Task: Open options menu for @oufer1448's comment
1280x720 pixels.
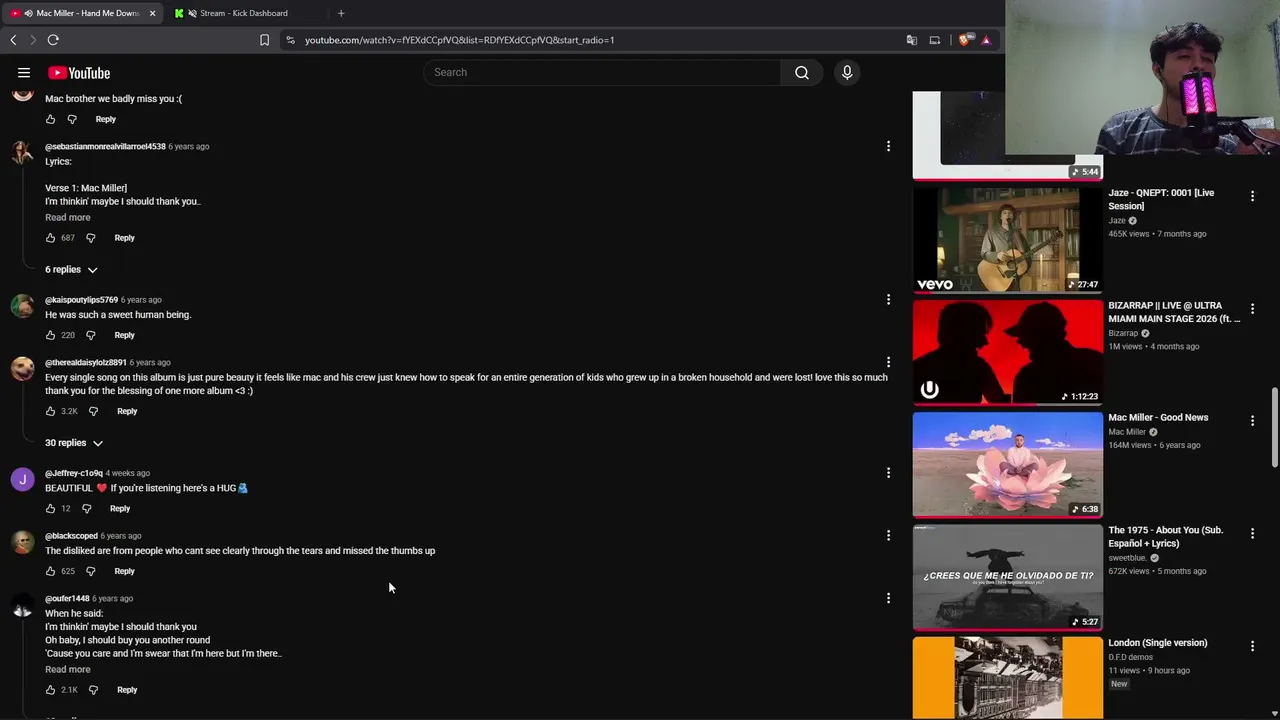Action: [x=888, y=598]
